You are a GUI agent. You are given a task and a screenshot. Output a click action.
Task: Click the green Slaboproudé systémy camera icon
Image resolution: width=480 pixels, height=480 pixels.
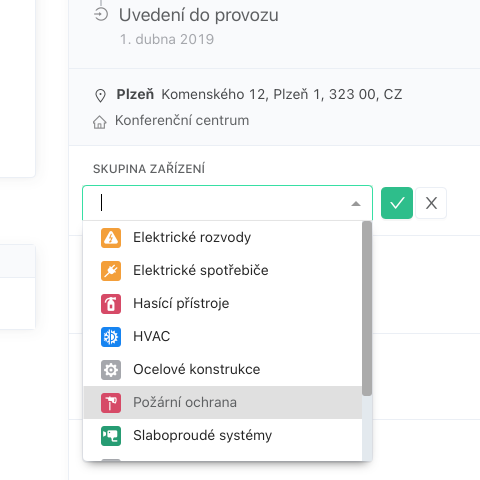[111, 436]
